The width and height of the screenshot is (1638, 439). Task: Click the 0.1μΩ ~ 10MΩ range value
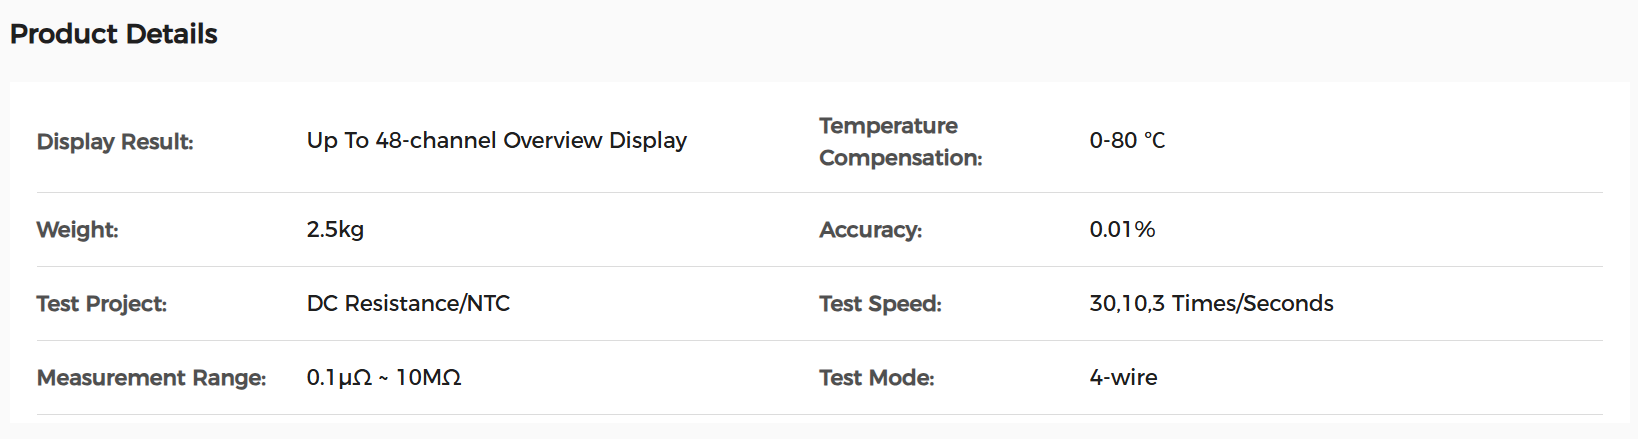pyautogui.click(x=384, y=378)
